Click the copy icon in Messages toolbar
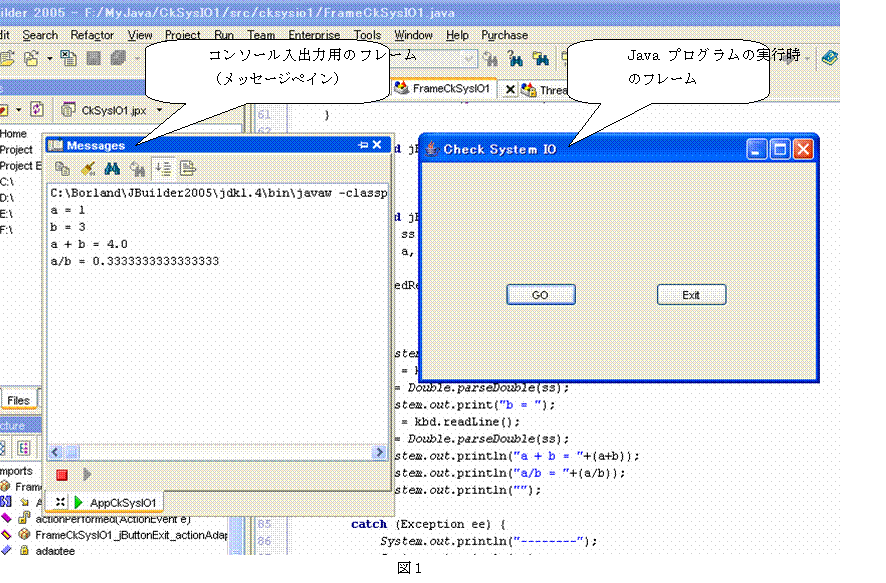Image resolution: width=886 pixels, height=583 pixels. coord(62,169)
